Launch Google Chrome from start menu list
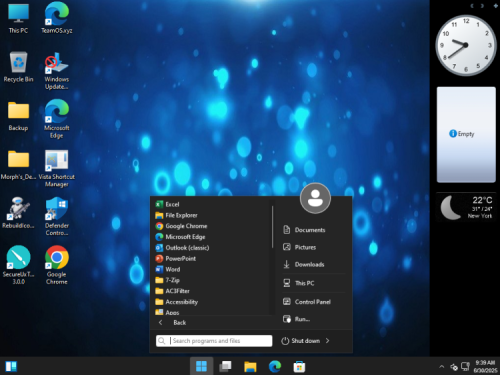 211,226
